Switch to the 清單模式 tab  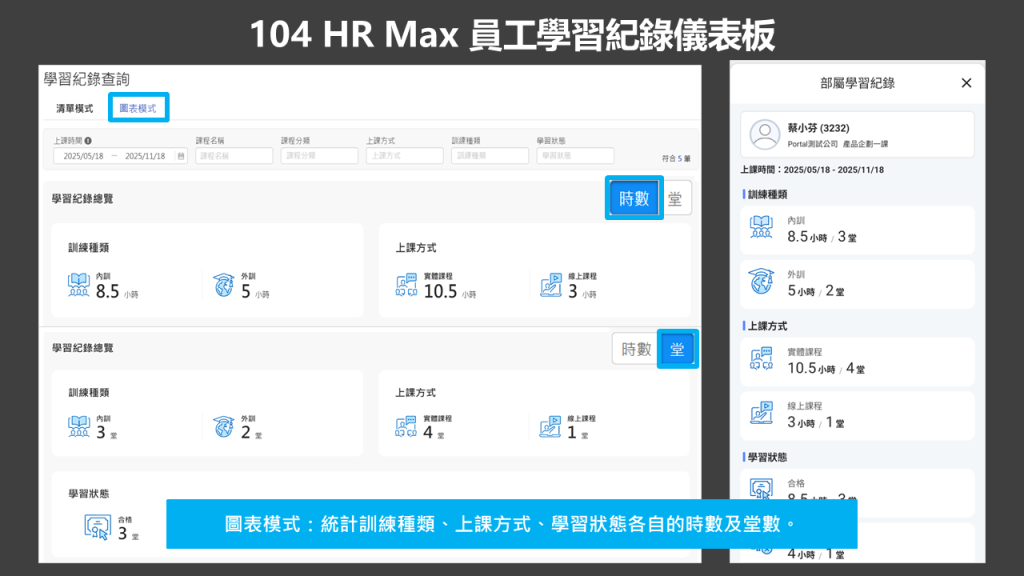coord(74,108)
